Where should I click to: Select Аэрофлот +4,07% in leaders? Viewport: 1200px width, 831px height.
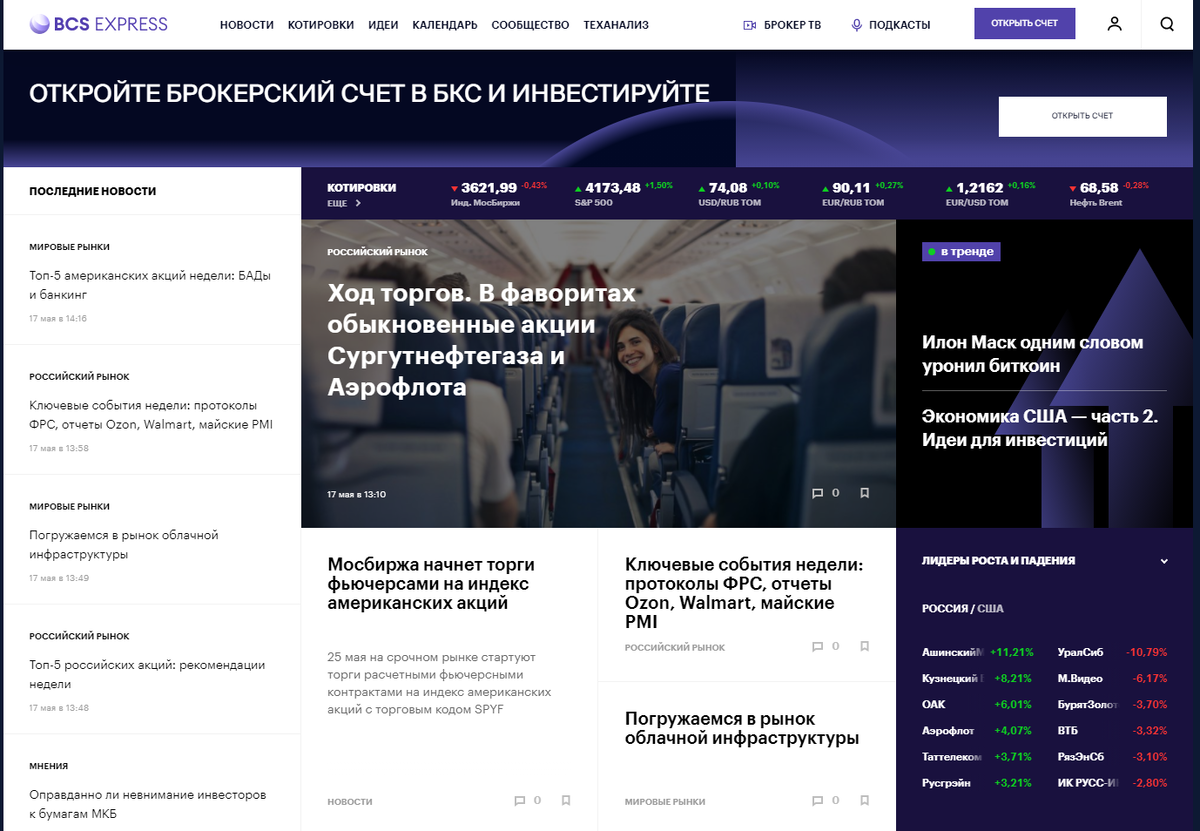[977, 730]
